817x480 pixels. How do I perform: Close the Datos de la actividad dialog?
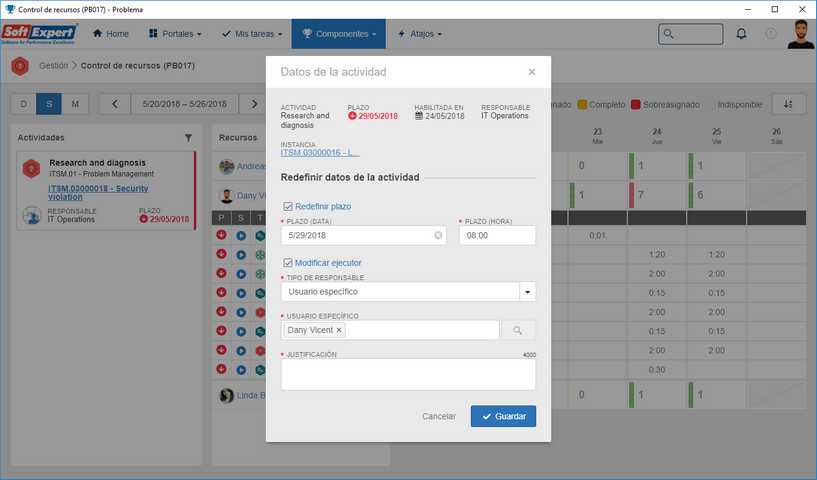[x=531, y=72]
